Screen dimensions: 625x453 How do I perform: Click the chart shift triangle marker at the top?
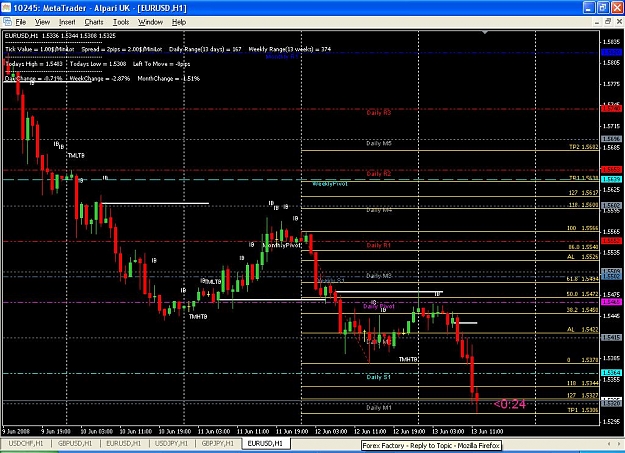[x=485, y=32]
